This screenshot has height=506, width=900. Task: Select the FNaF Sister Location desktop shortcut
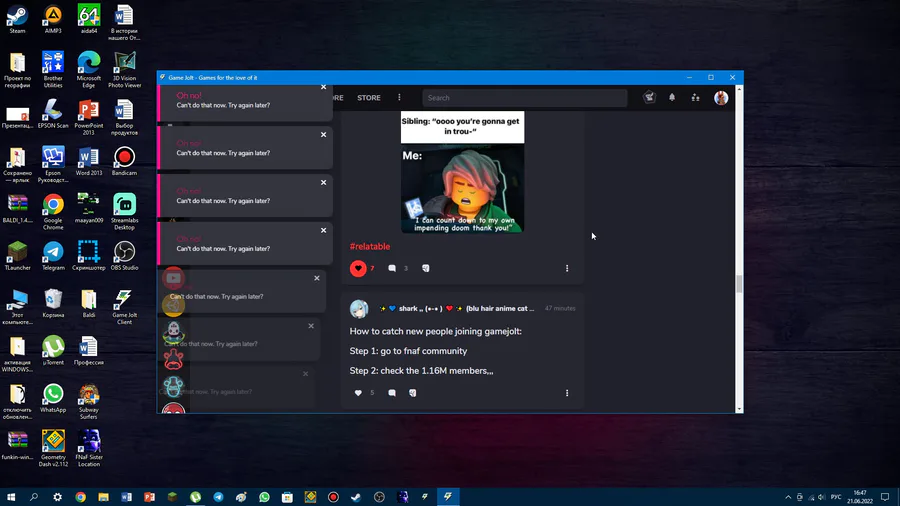coord(89,449)
